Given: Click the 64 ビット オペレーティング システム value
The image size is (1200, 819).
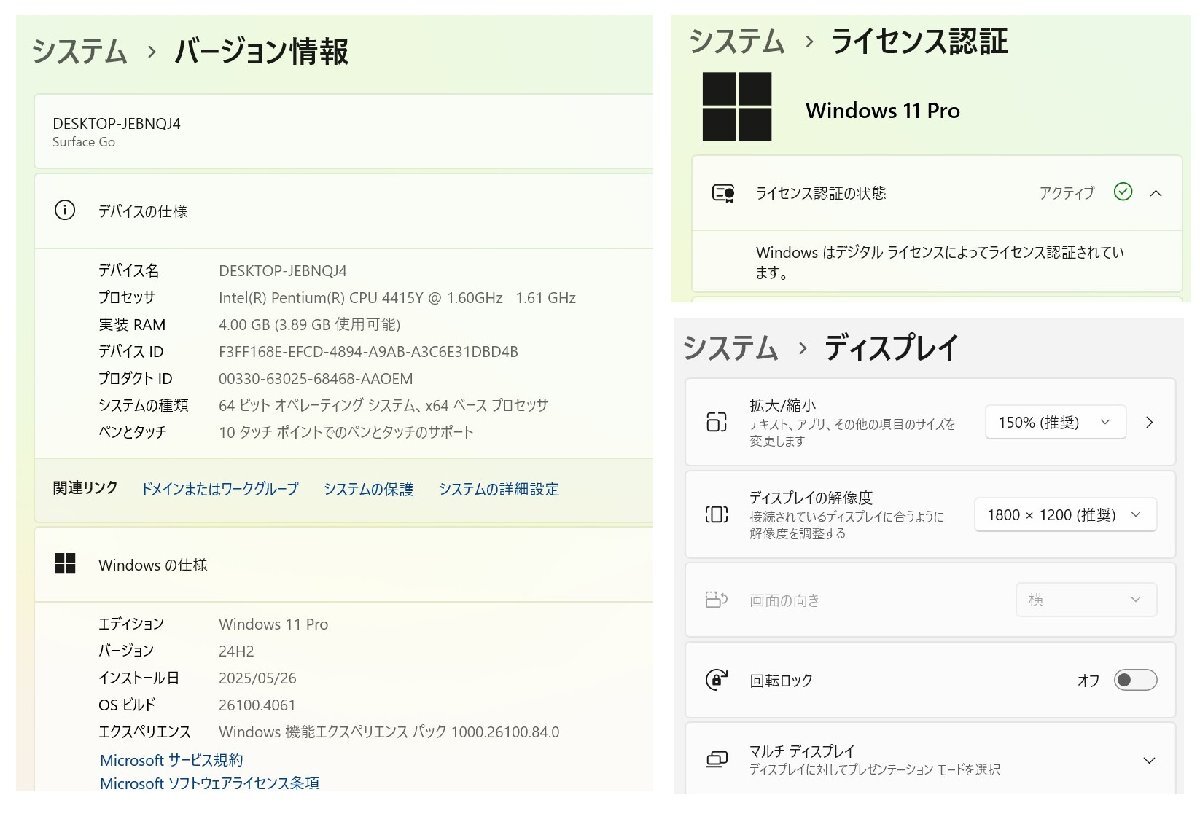Looking at the screenshot, I should coord(383,406).
